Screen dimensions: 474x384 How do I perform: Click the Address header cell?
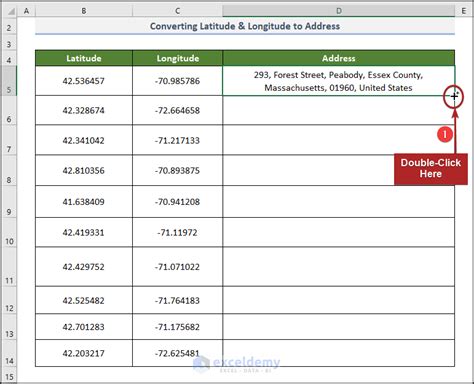[x=338, y=58]
